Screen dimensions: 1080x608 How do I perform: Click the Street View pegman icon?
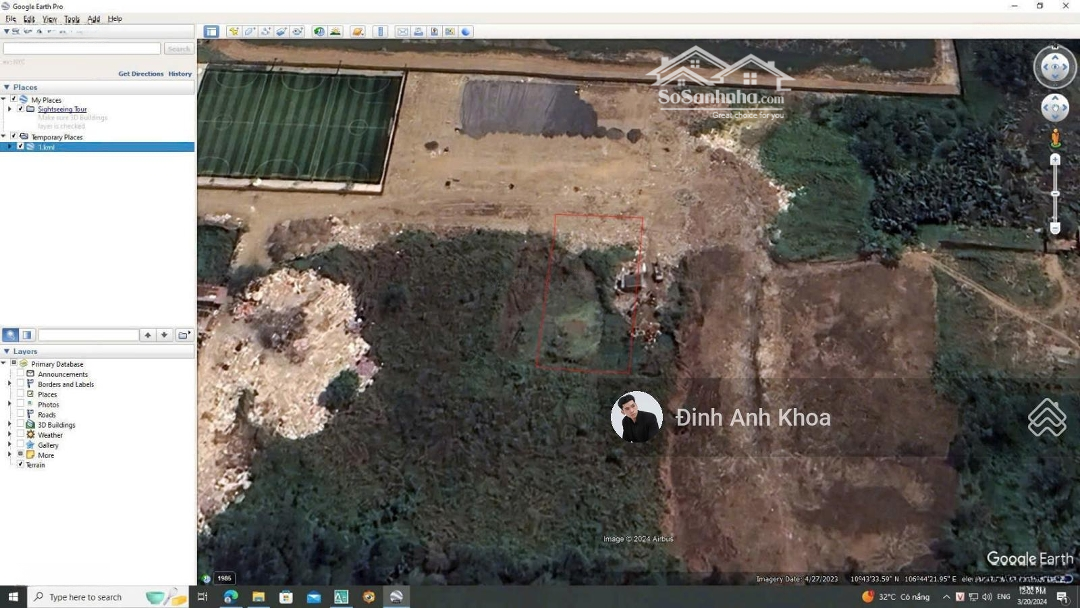(x=1055, y=137)
